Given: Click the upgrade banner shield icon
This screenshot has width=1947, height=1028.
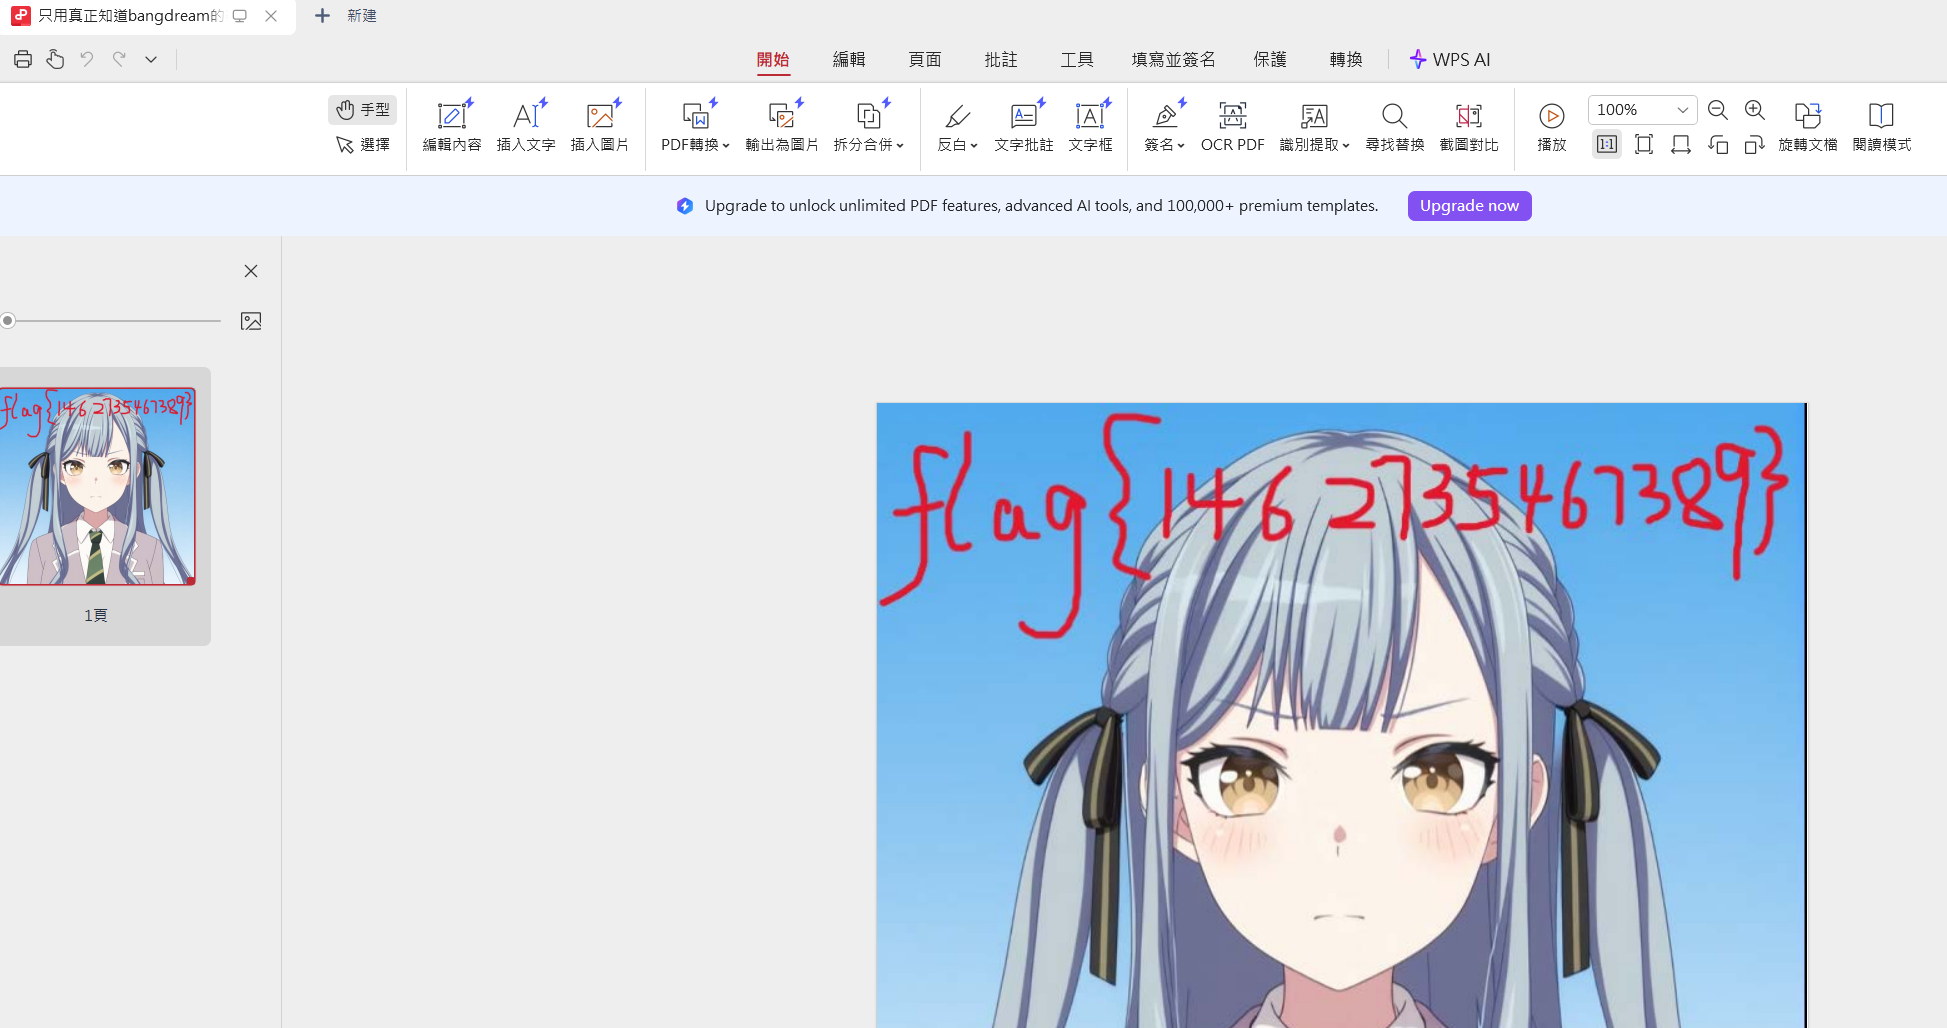Looking at the screenshot, I should (x=685, y=206).
